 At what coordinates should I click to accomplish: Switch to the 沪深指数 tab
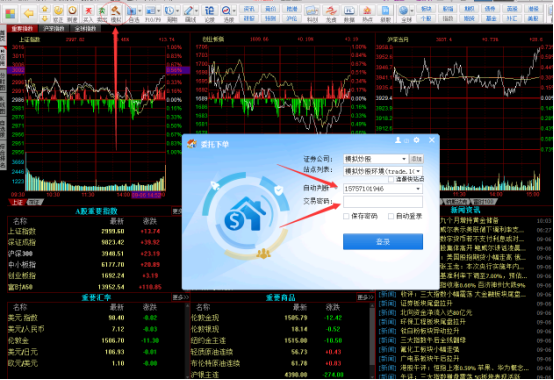tap(54, 29)
